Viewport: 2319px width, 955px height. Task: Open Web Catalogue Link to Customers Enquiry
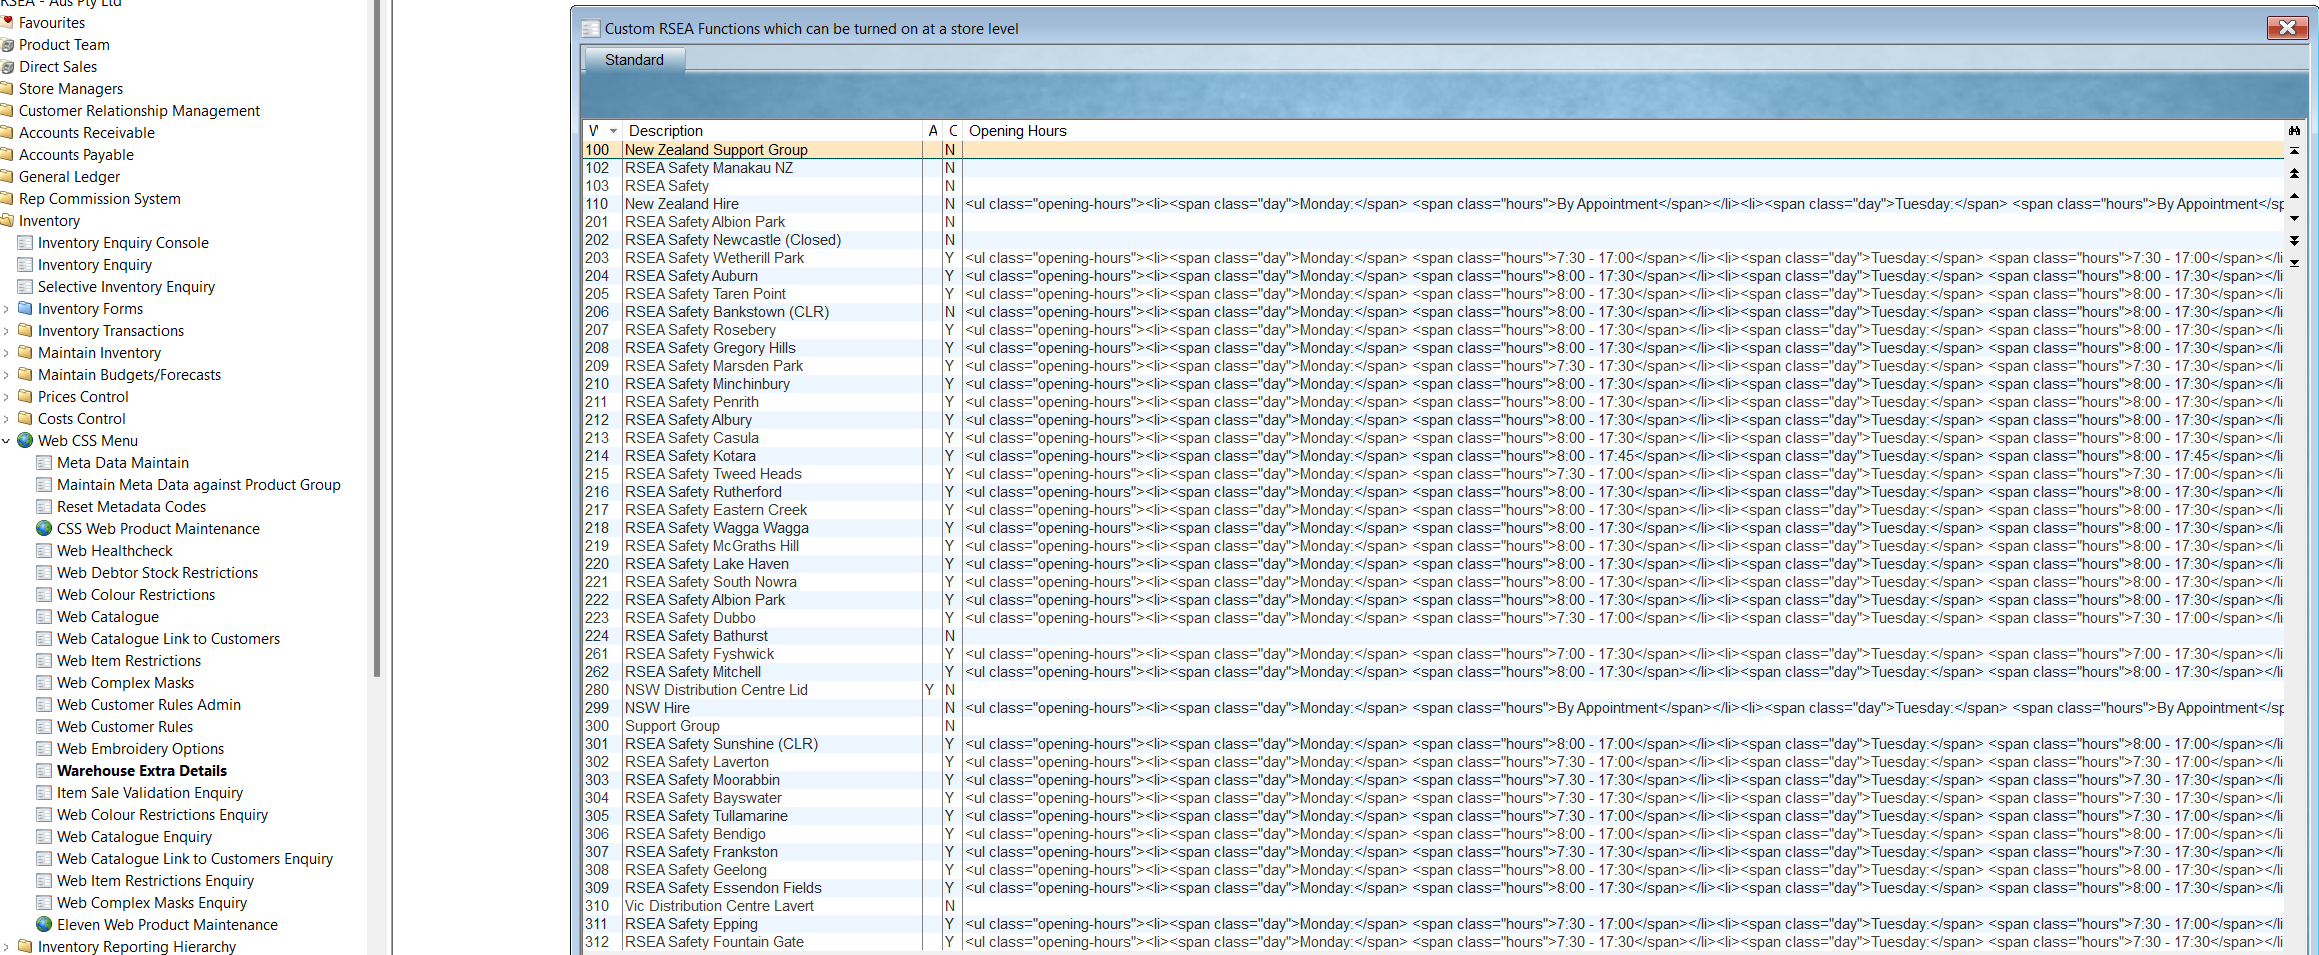point(195,858)
